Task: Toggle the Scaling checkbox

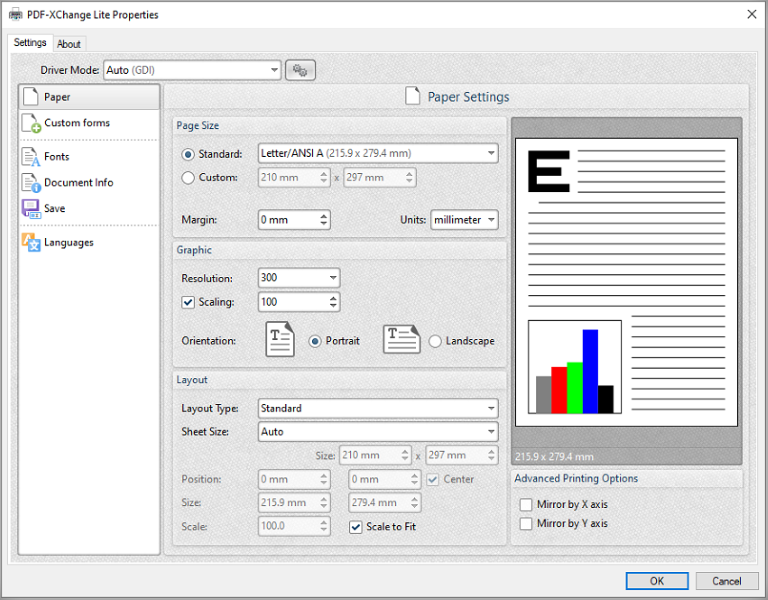Action: click(188, 302)
